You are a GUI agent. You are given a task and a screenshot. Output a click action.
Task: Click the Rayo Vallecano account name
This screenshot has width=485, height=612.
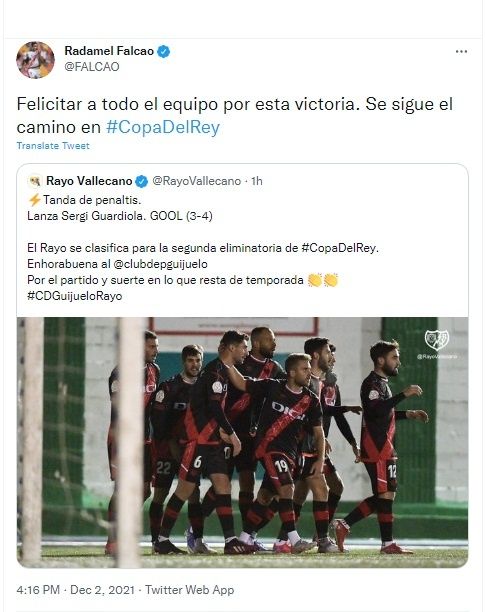point(89,181)
